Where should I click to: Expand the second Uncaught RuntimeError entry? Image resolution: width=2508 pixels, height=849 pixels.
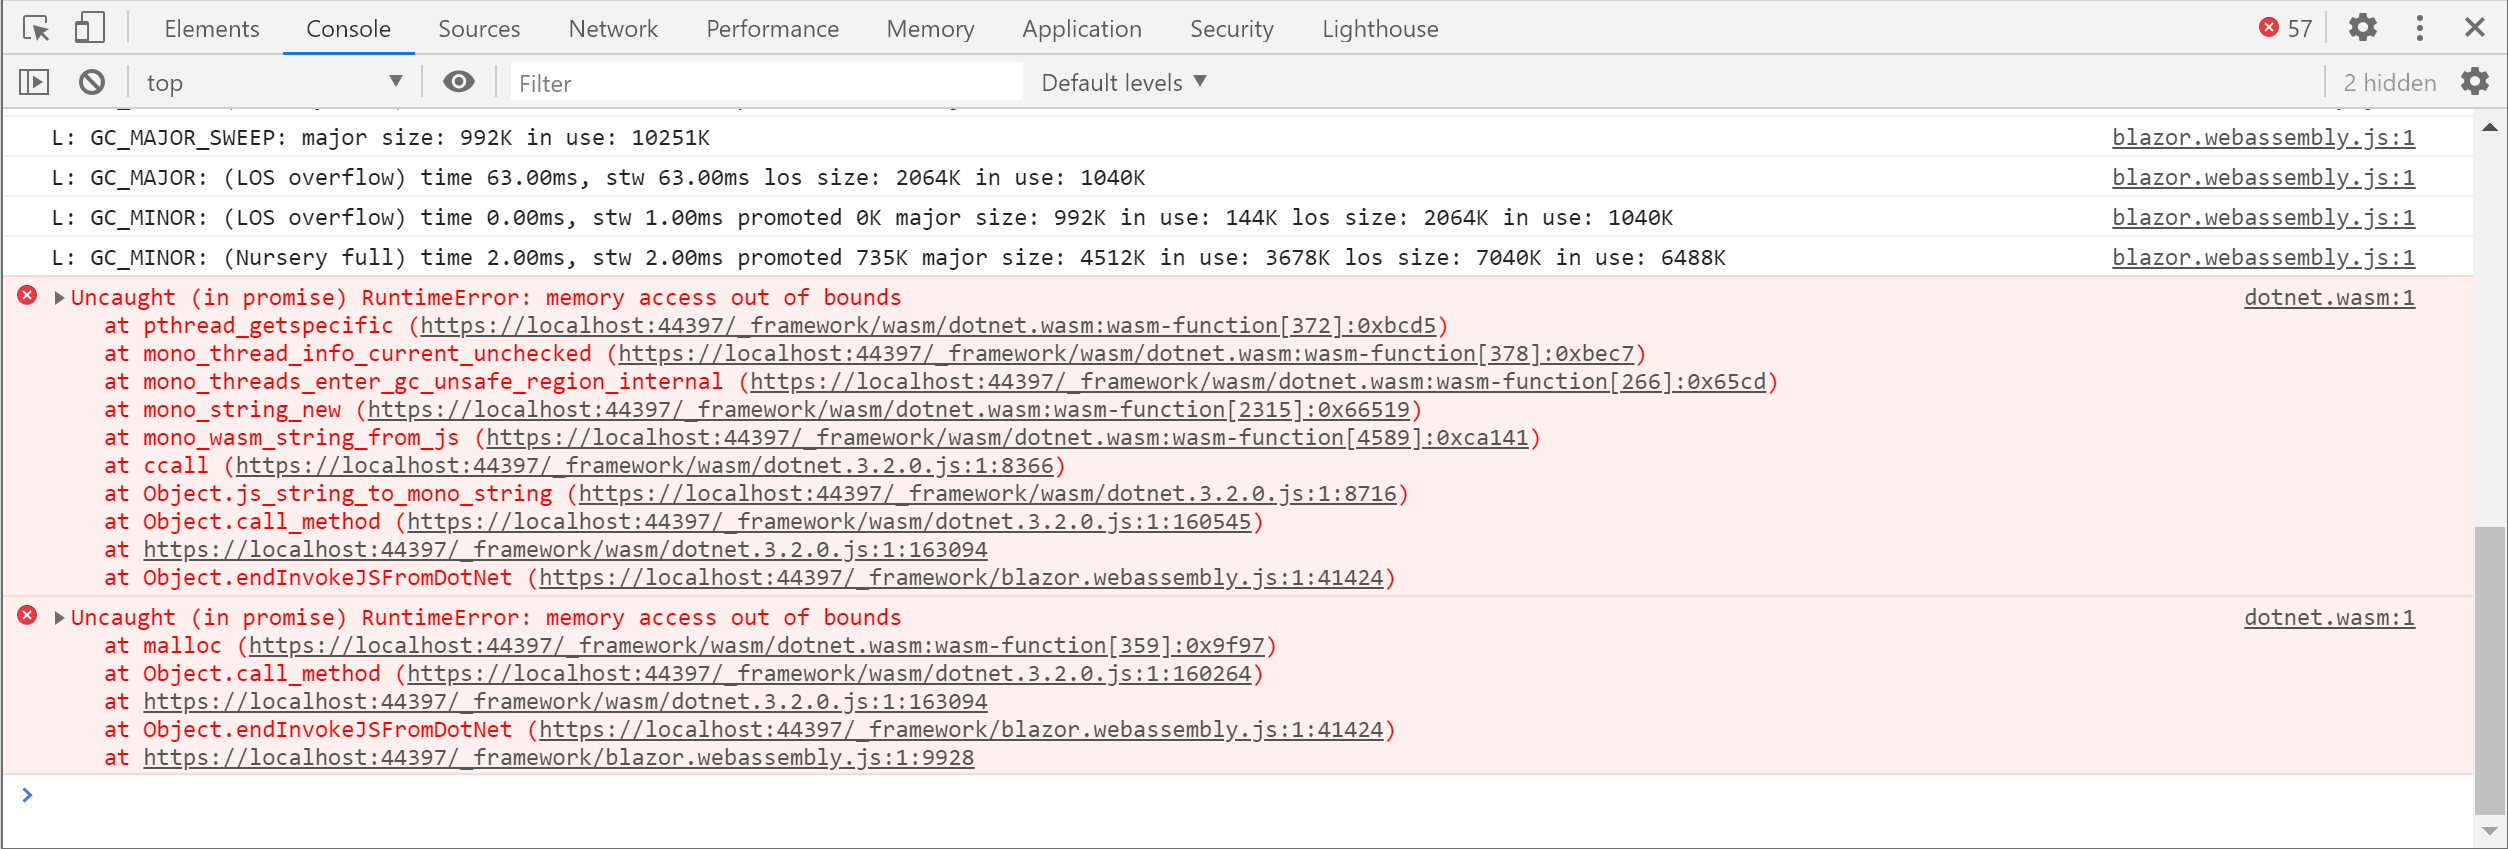[60, 618]
